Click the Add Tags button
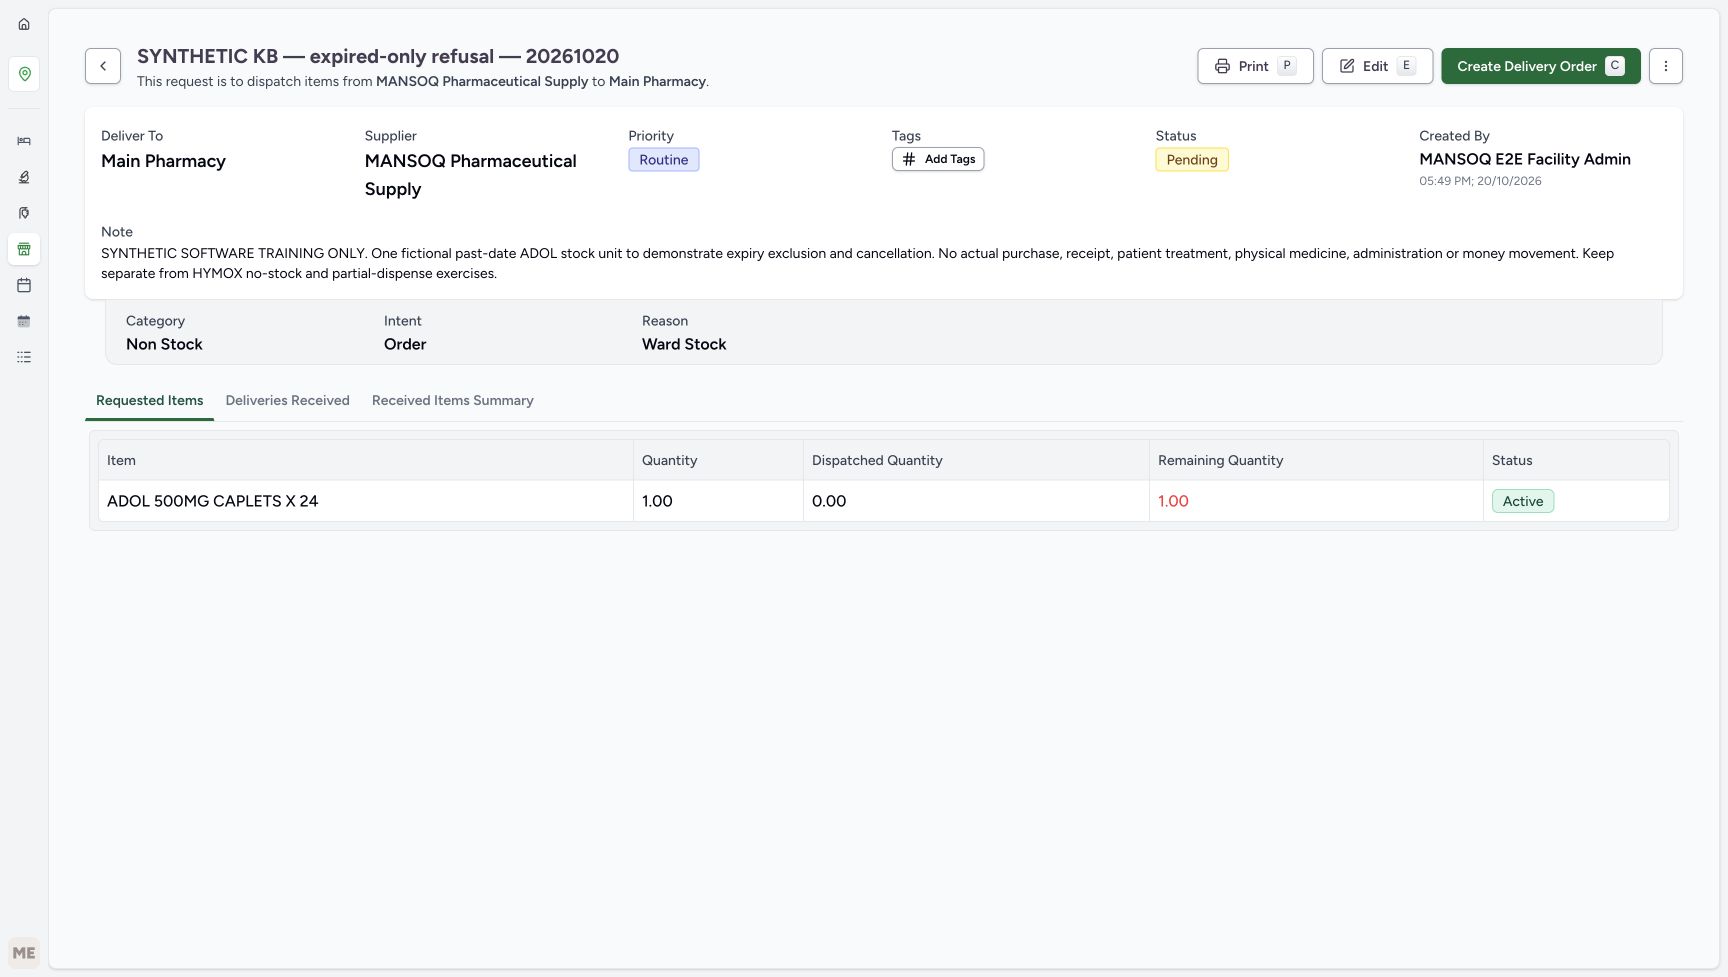This screenshot has width=1728, height=977. (938, 159)
